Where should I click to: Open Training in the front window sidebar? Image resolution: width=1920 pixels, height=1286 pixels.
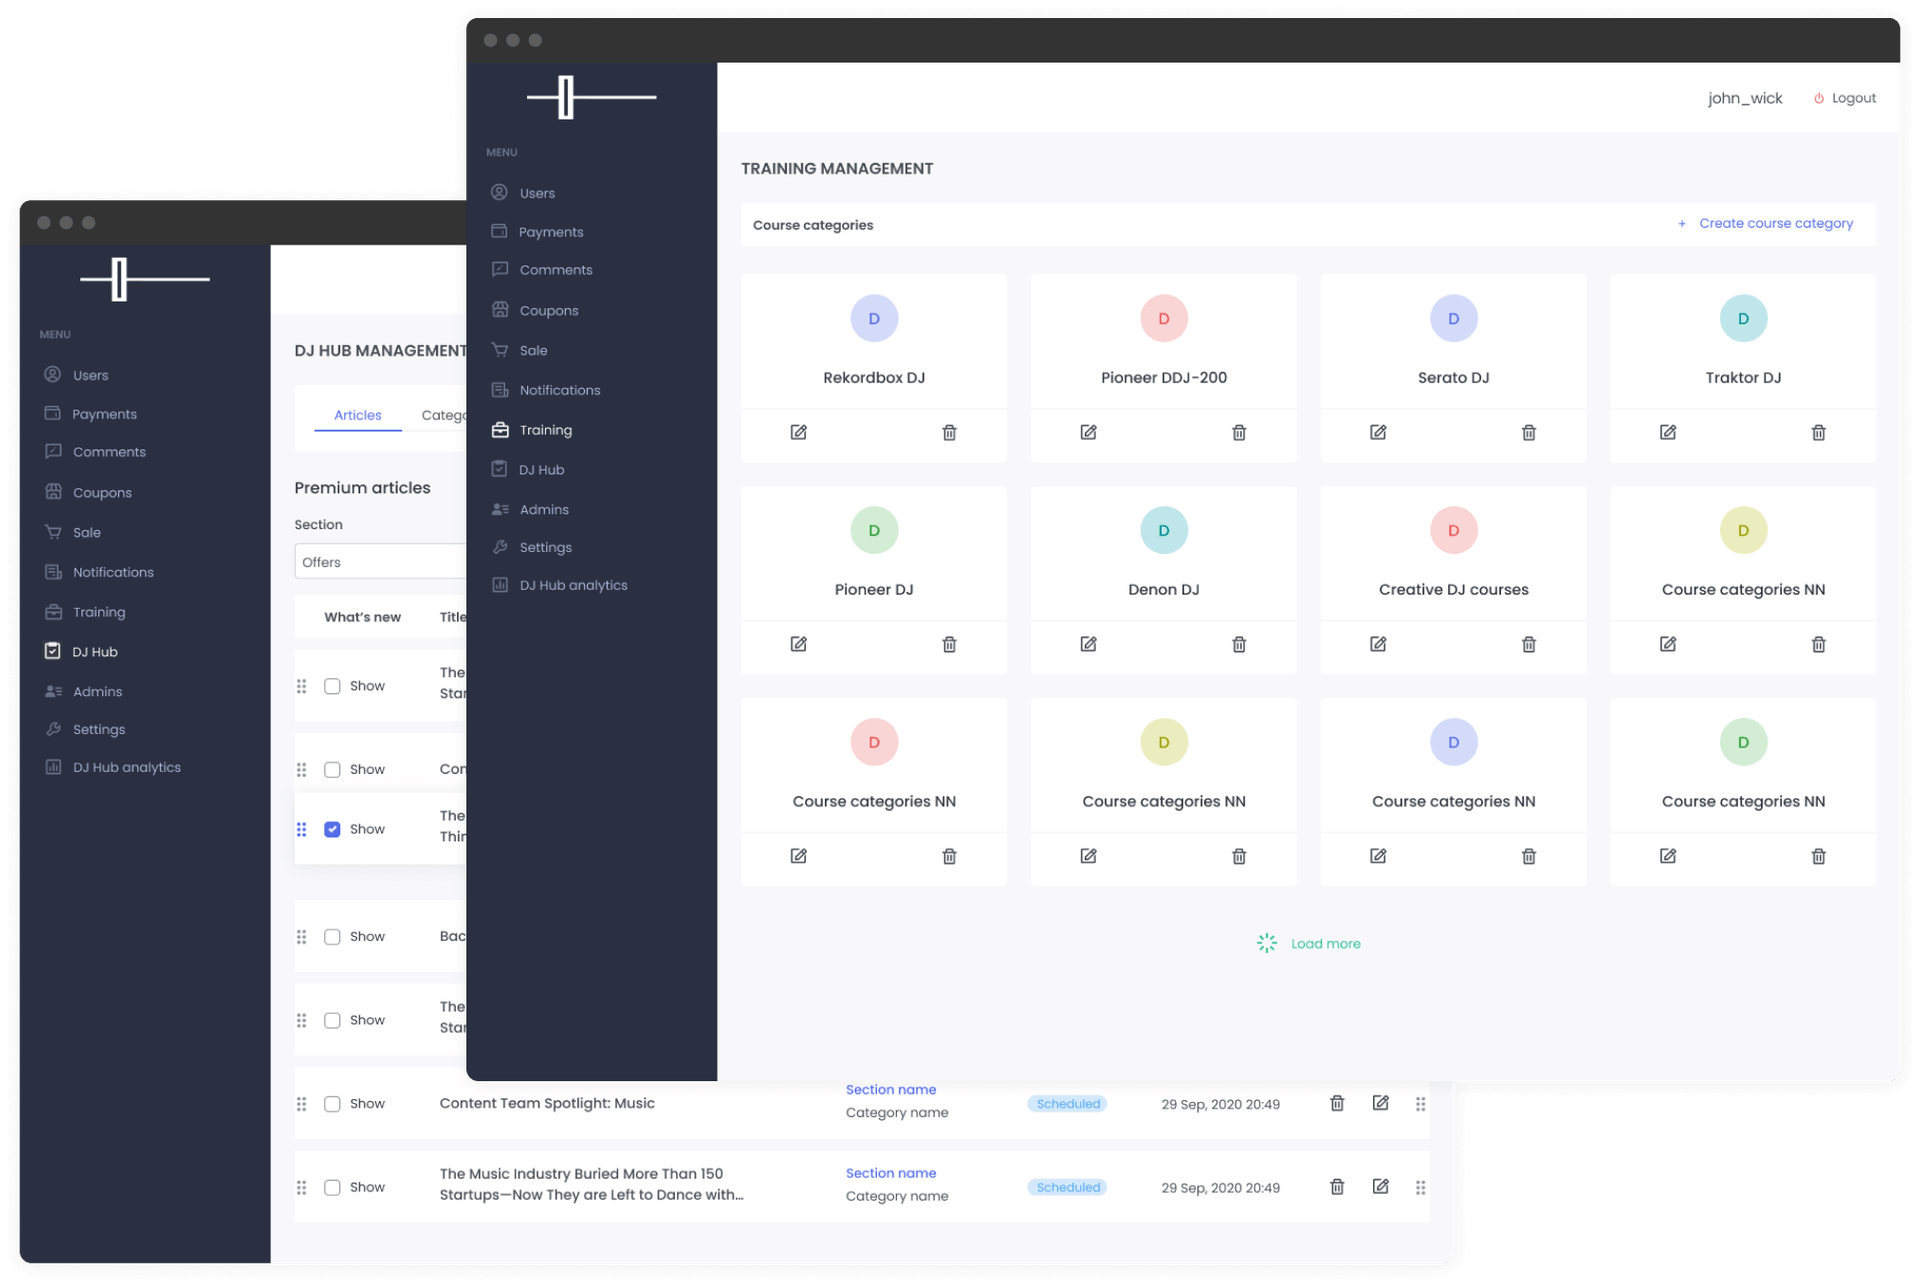546,430
